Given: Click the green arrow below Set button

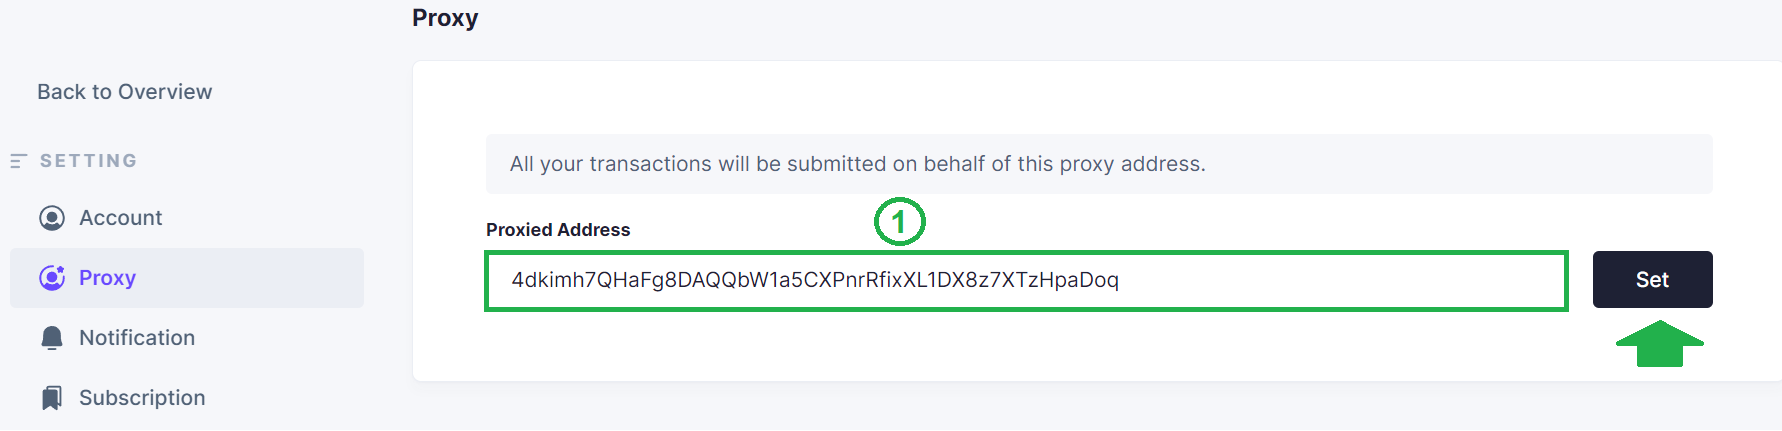Looking at the screenshot, I should pyautogui.click(x=1659, y=344).
